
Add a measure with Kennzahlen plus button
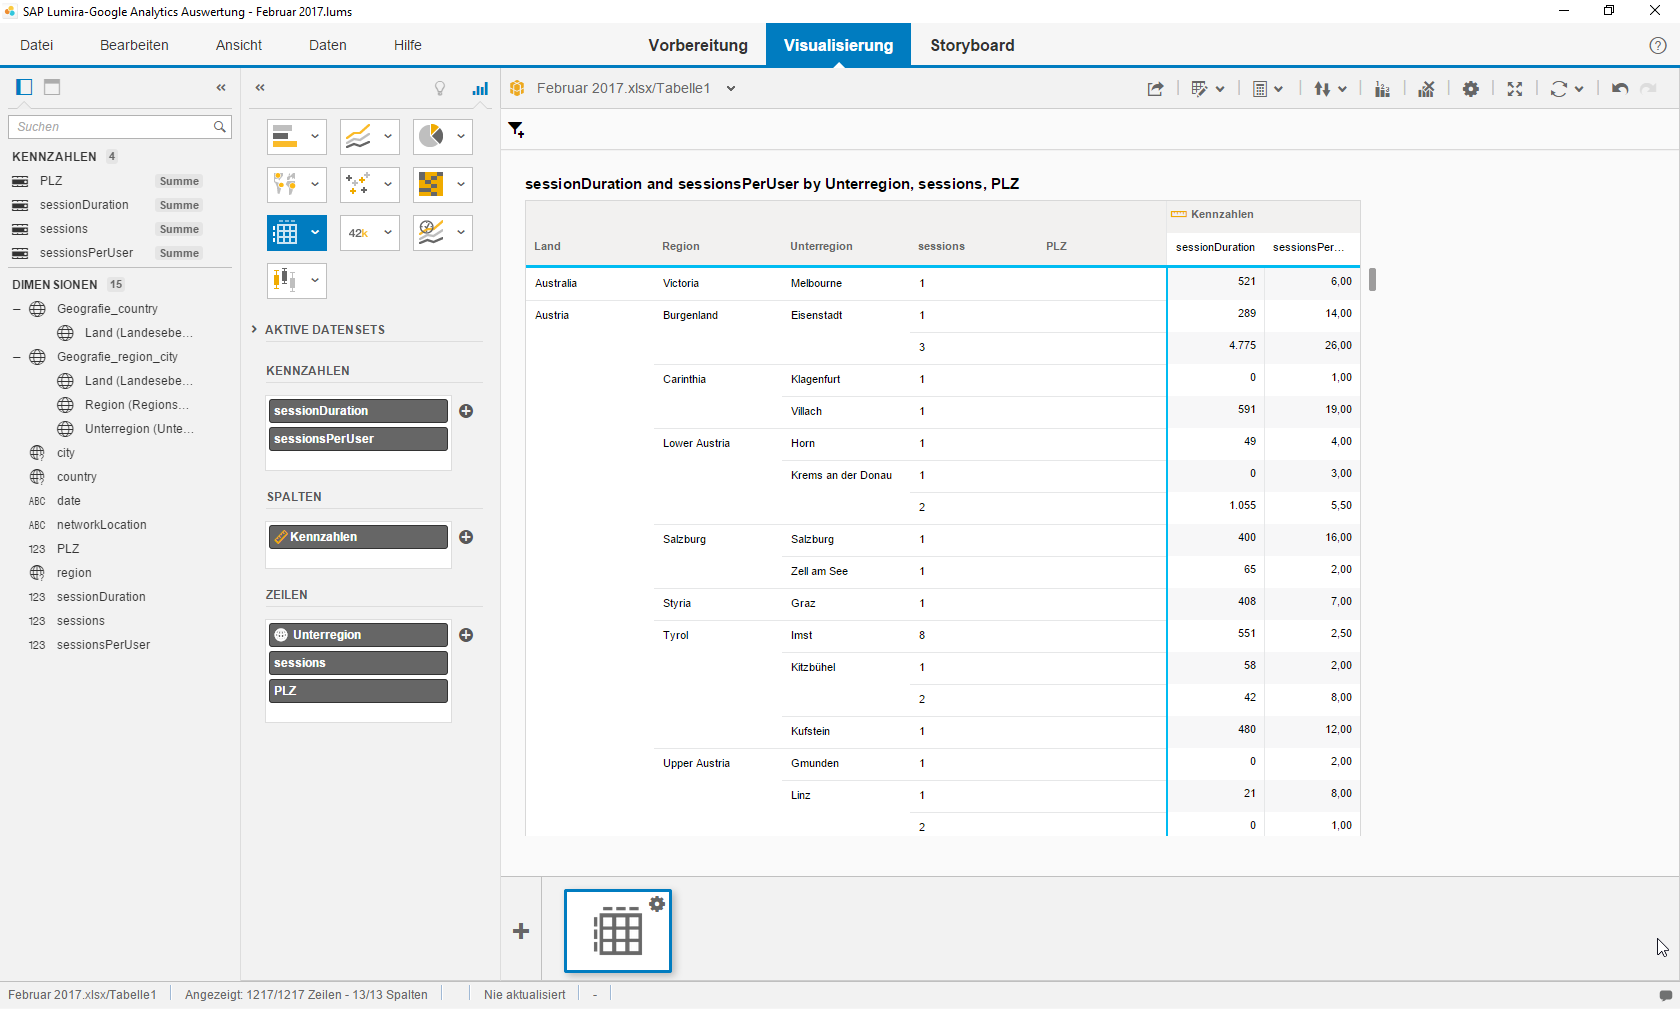[x=466, y=411]
